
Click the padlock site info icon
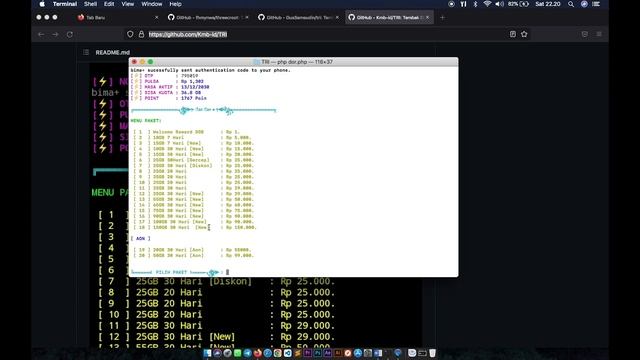coord(141,34)
